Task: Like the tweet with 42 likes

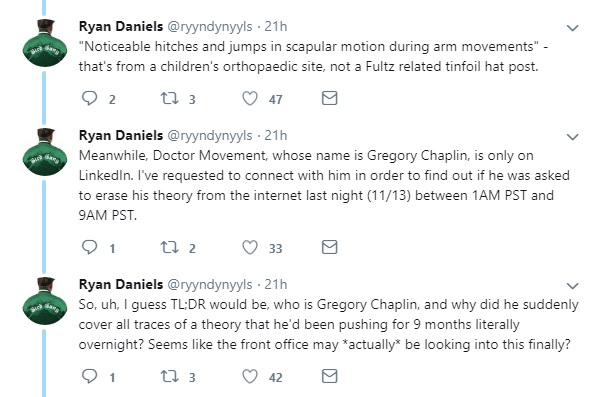Action: (x=250, y=376)
